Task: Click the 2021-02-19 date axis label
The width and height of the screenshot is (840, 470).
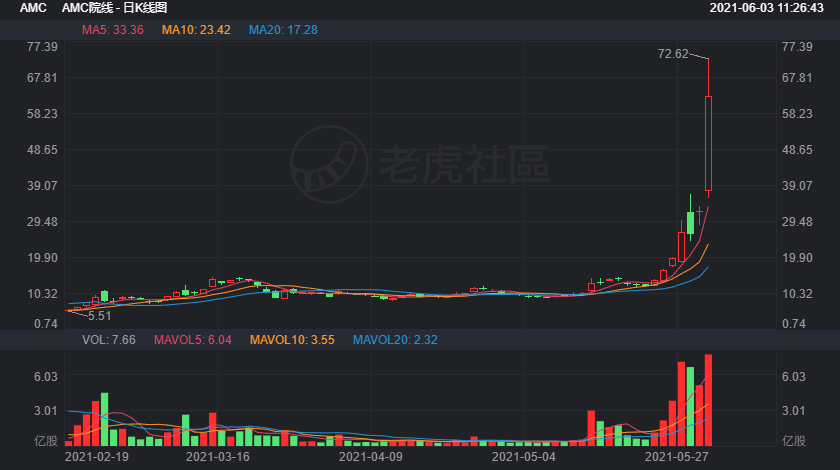Action: click(97, 457)
